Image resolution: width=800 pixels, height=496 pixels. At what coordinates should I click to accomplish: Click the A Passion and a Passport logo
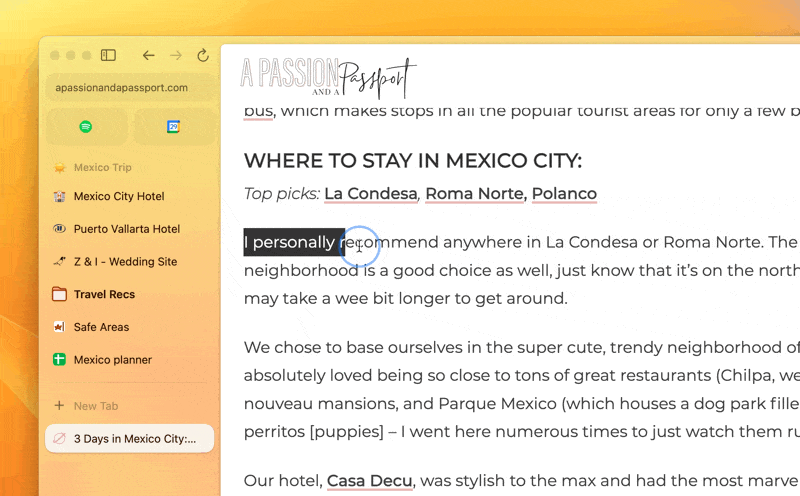(x=328, y=78)
